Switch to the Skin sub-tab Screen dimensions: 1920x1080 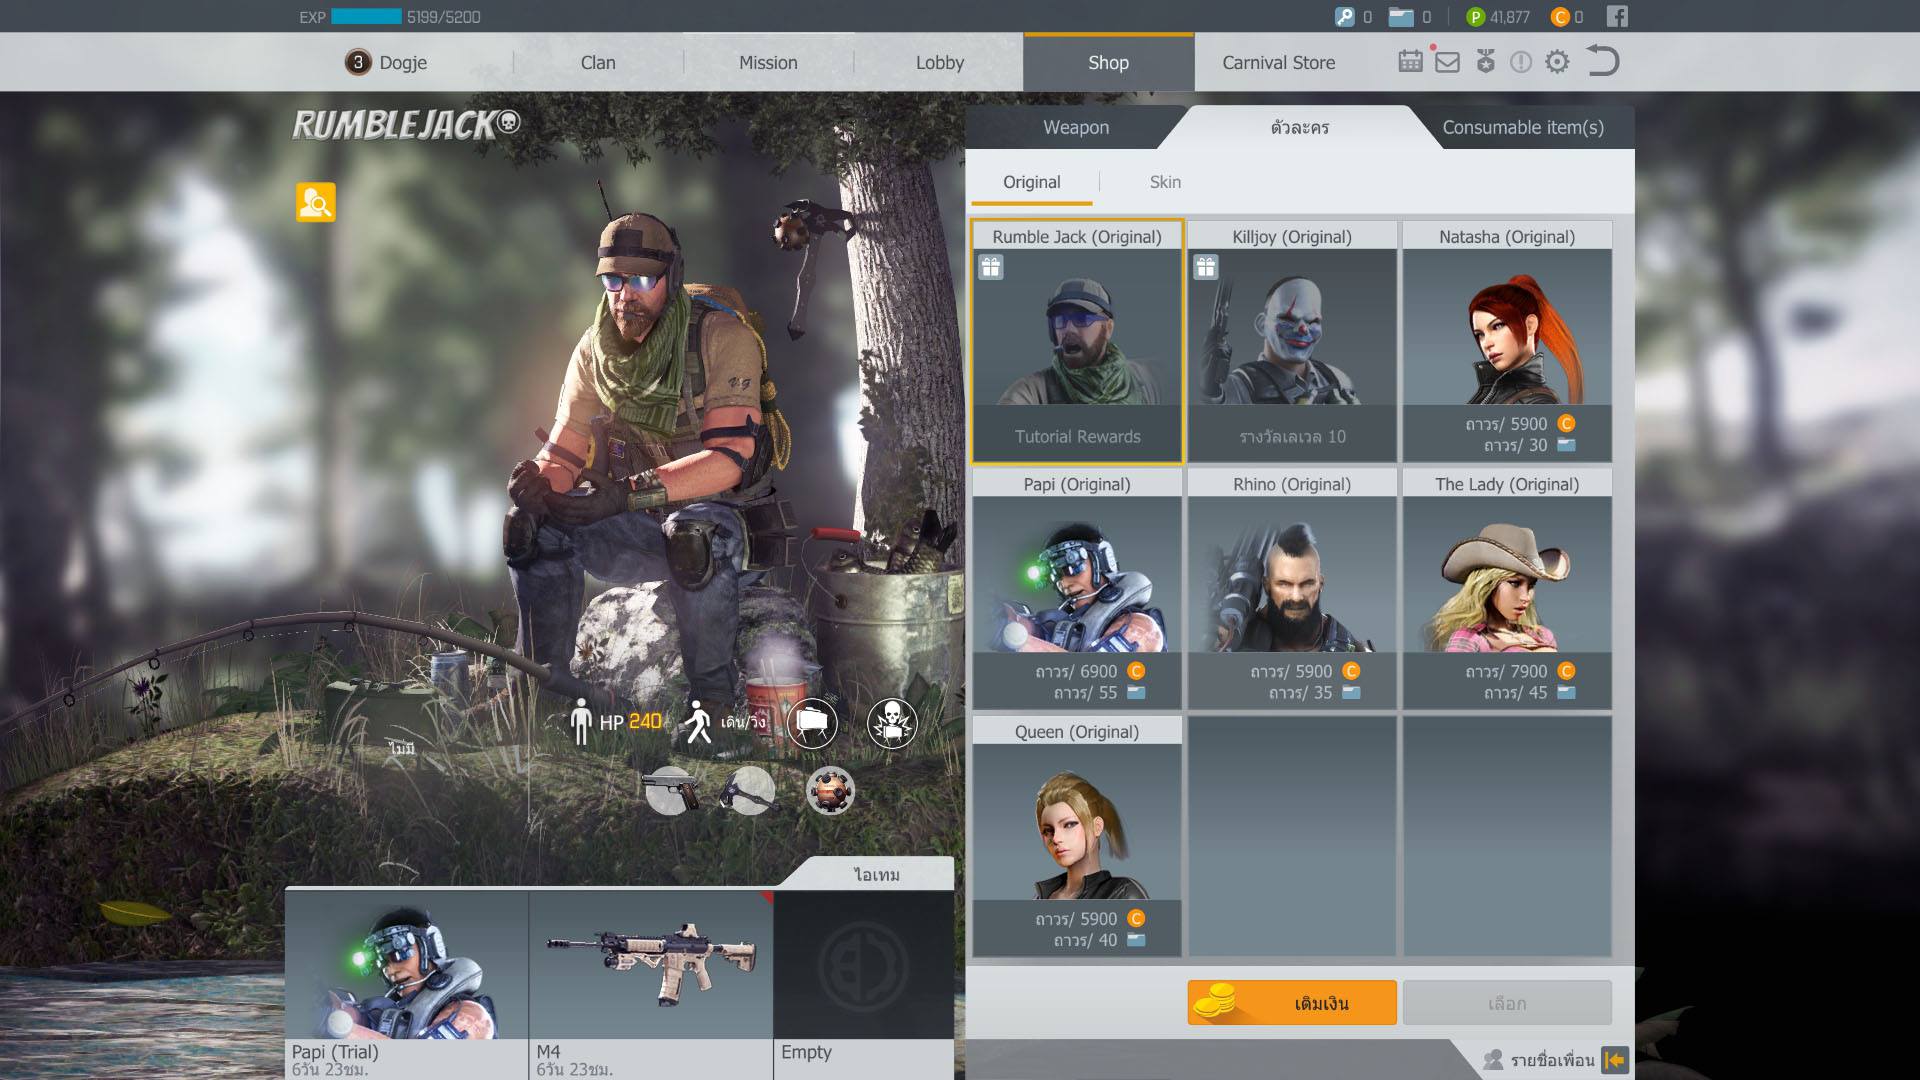click(1165, 182)
